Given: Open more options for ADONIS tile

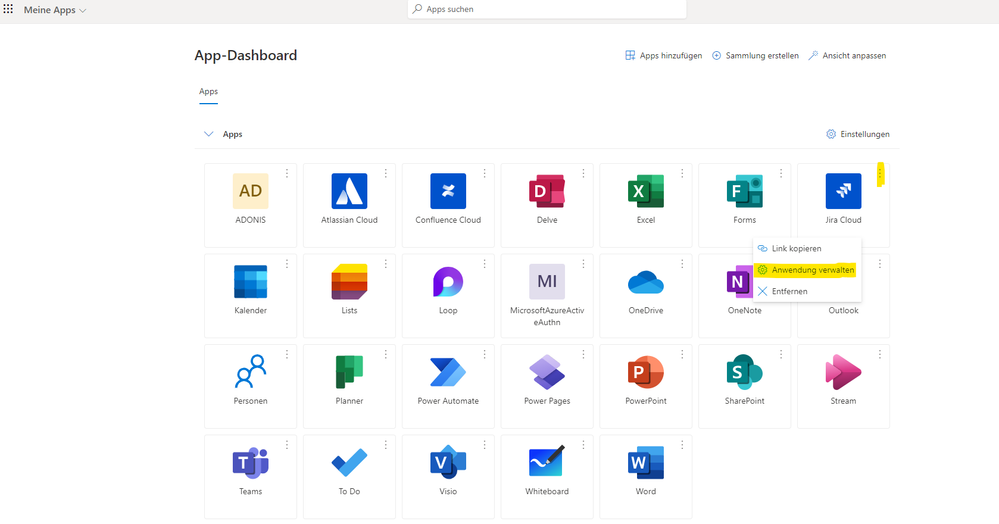Looking at the screenshot, I should (x=287, y=173).
